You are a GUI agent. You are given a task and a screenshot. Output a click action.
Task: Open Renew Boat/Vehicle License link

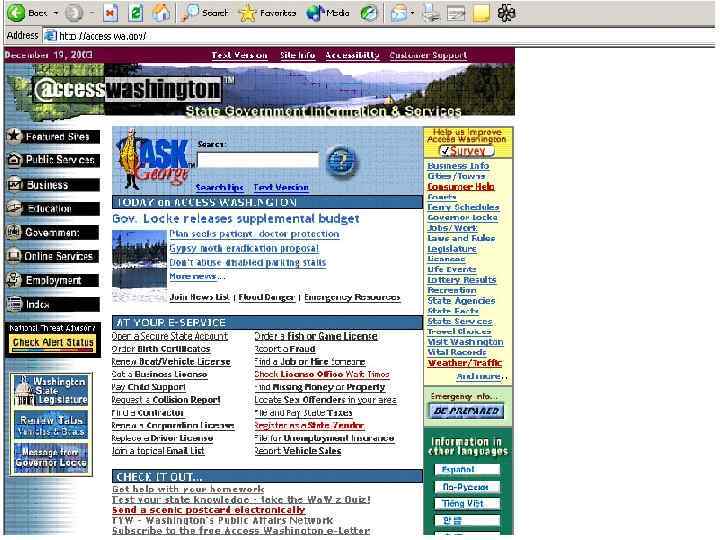171,362
